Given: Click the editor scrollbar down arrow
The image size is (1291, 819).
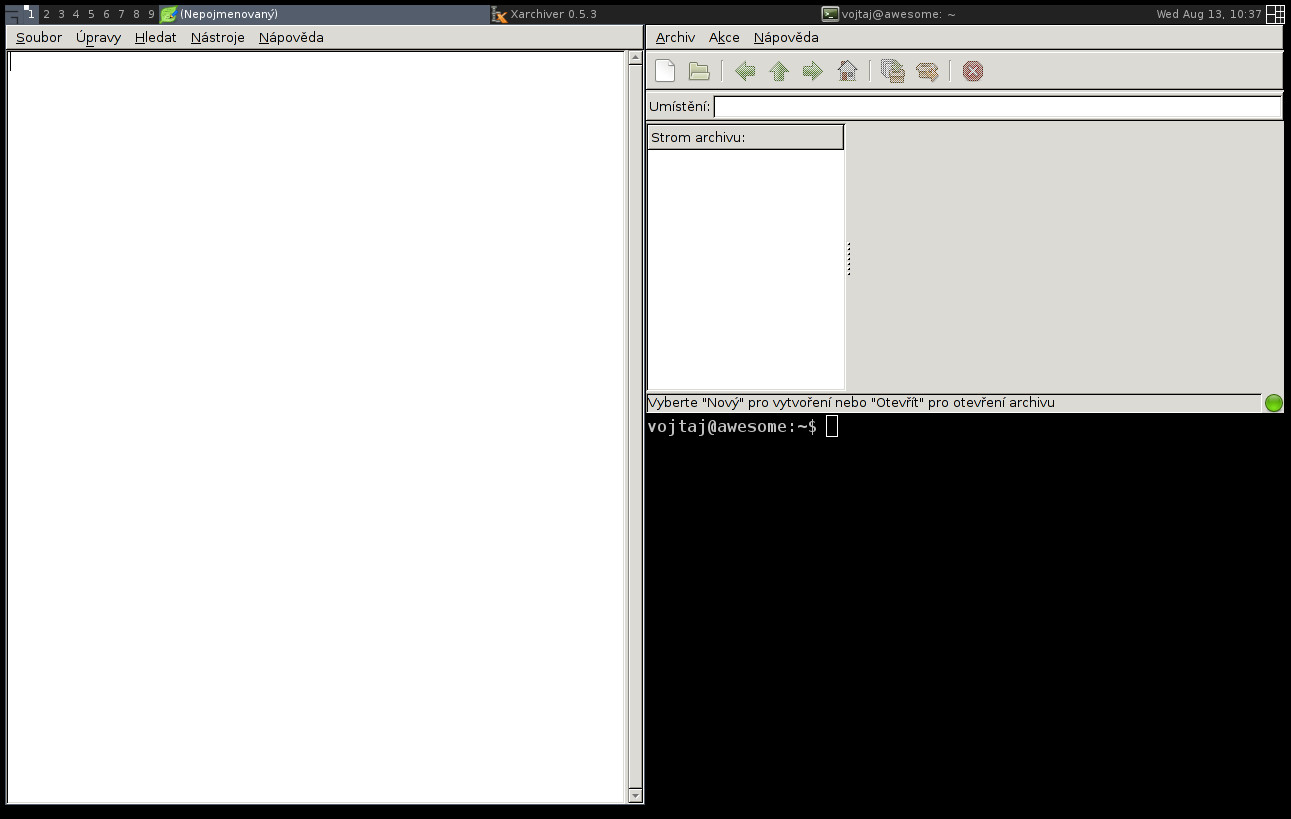Looking at the screenshot, I should [635, 796].
